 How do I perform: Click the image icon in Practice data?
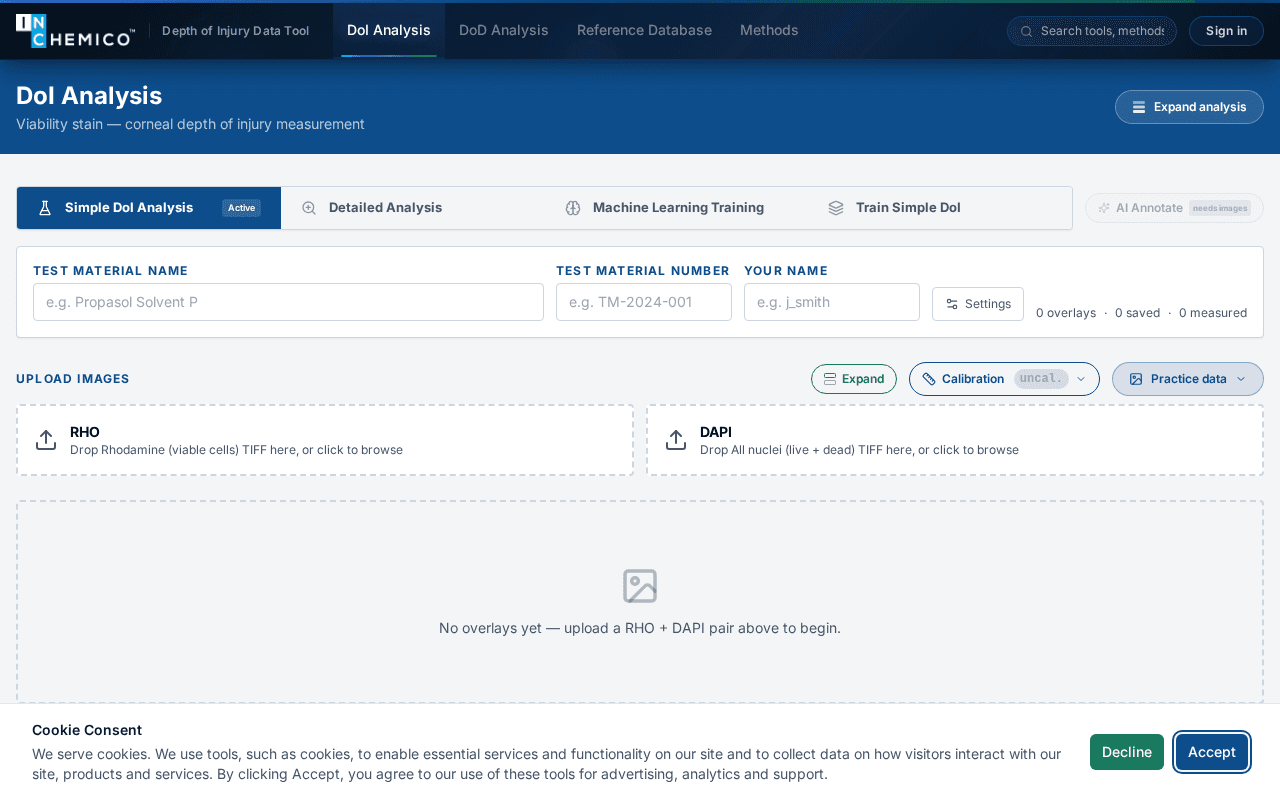[x=1136, y=379]
